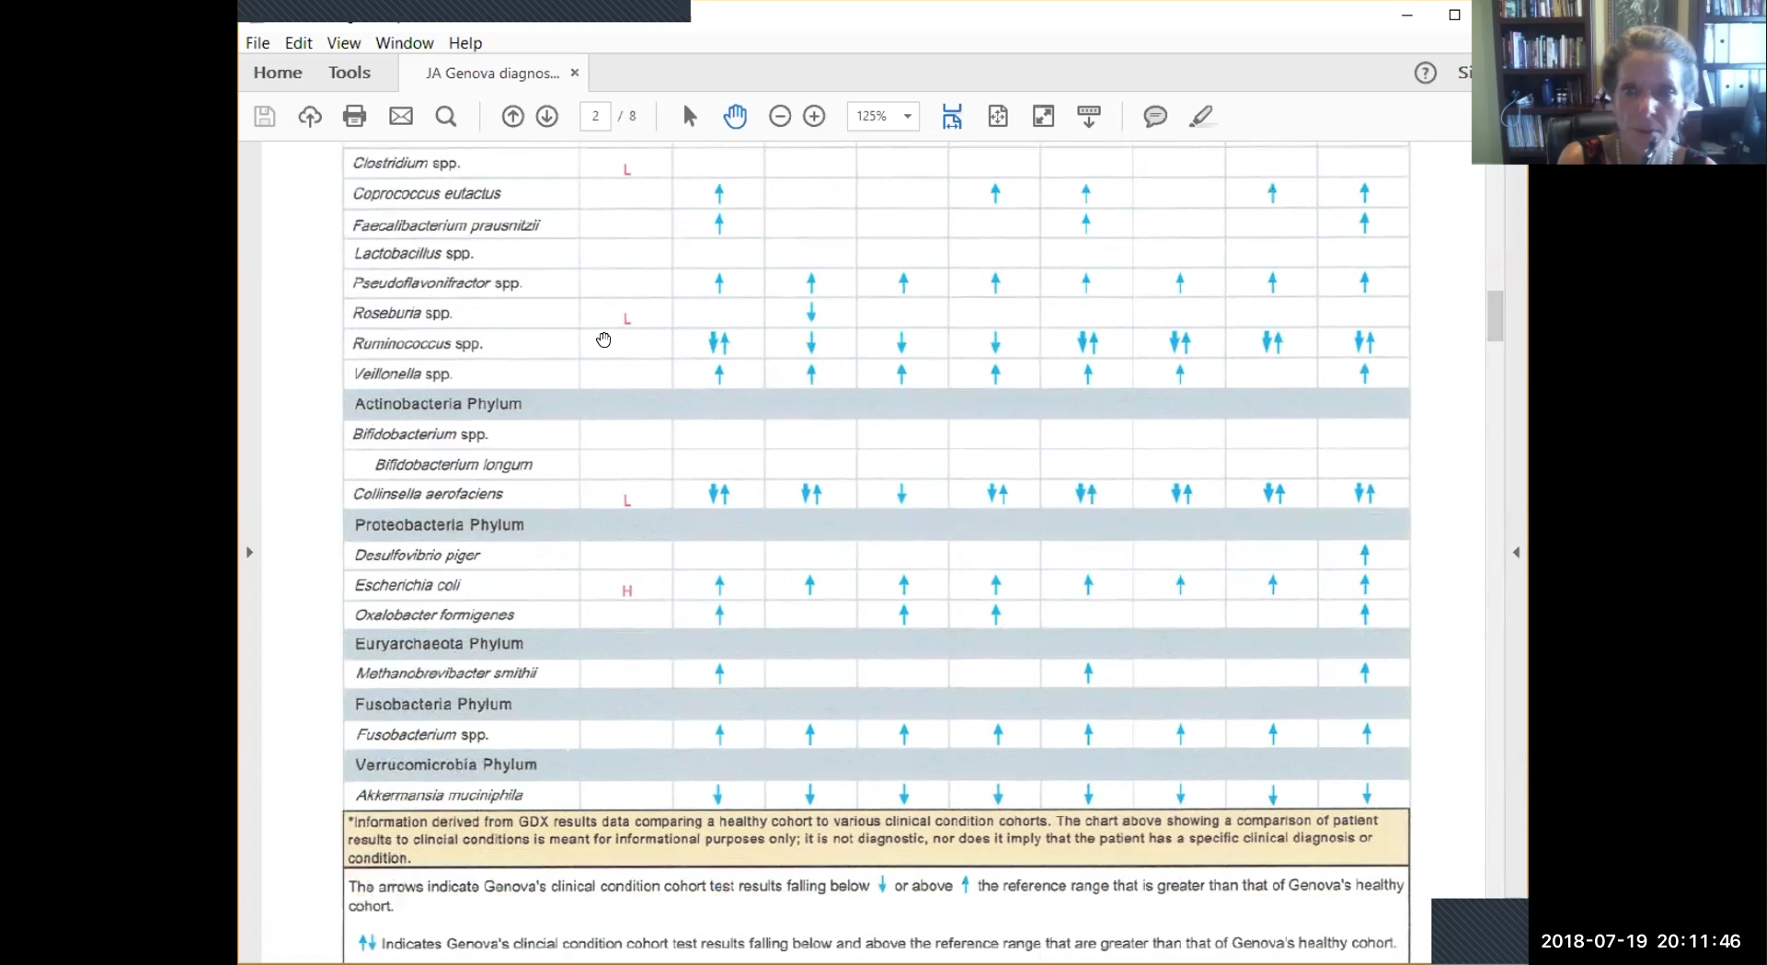Screen dimensions: 1767x965
Task: Zoom in with plus button
Action: (x=814, y=116)
